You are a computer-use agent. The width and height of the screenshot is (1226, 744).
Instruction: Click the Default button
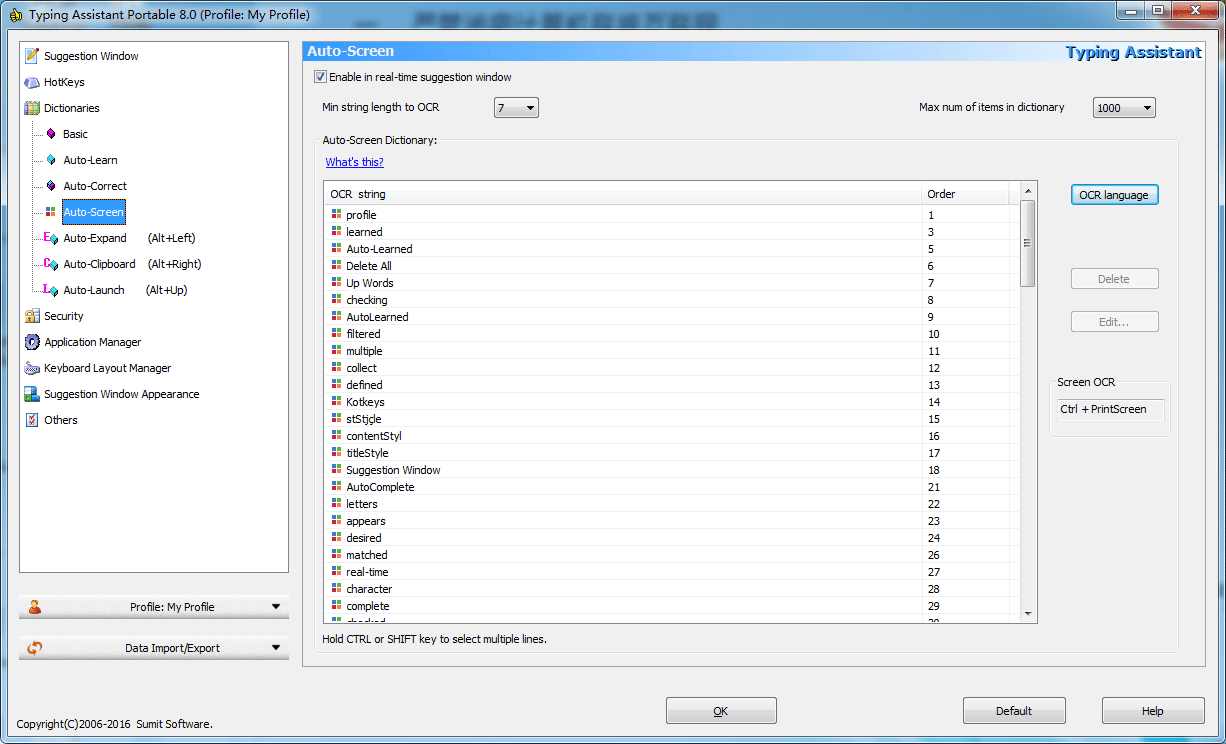click(1014, 711)
